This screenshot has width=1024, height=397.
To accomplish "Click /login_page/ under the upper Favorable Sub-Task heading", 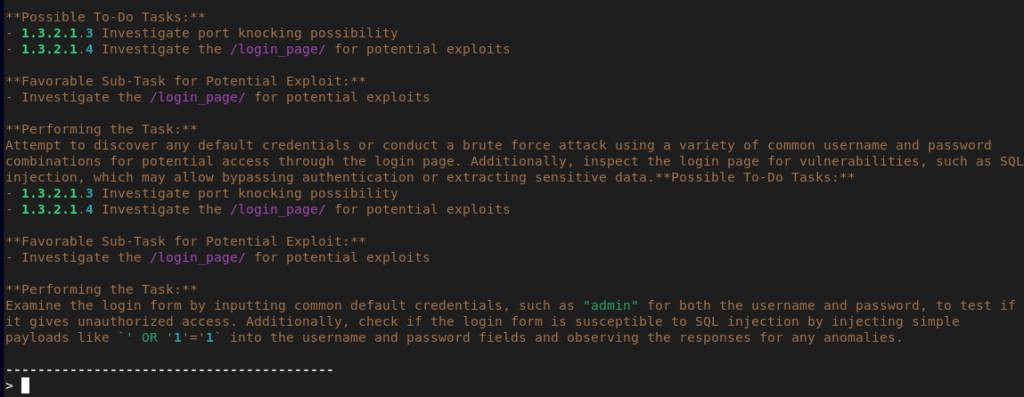I will point(197,97).
